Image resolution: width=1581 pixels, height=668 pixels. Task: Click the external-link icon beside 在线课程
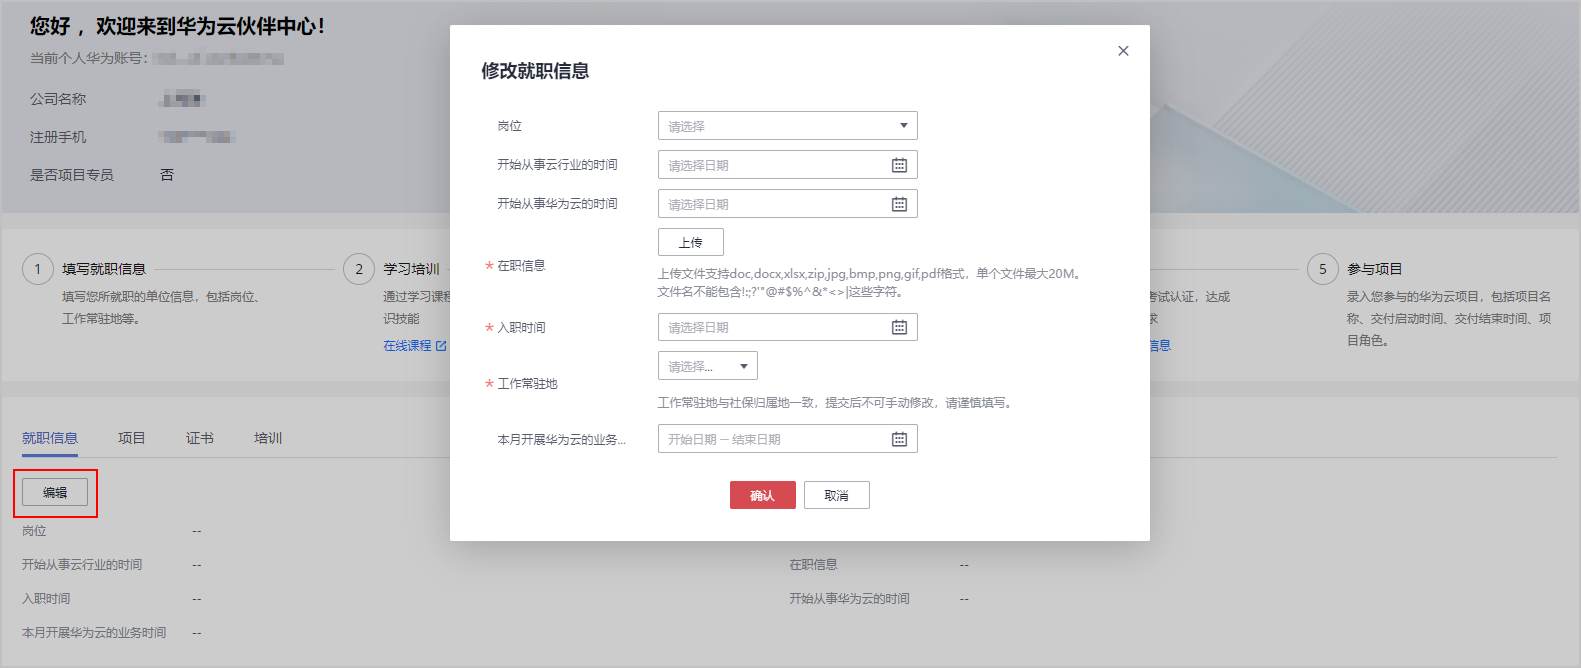coord(441,346)
